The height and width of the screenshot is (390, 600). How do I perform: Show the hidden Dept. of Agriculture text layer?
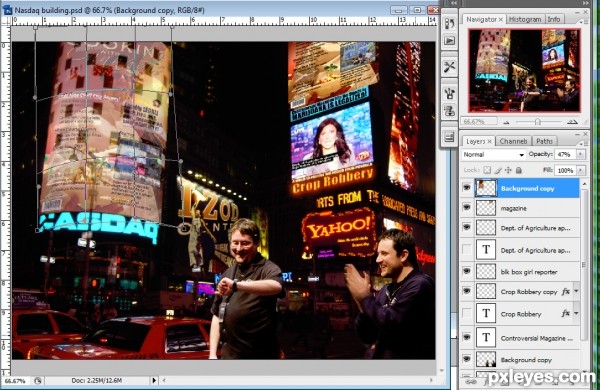[x=466, y=250]
